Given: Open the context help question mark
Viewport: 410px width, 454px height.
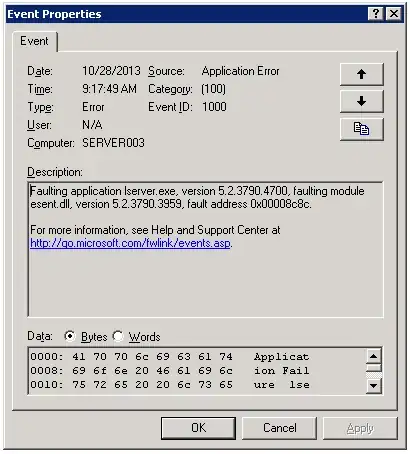Looking at the screenshot, I should [x=376, y=14].
